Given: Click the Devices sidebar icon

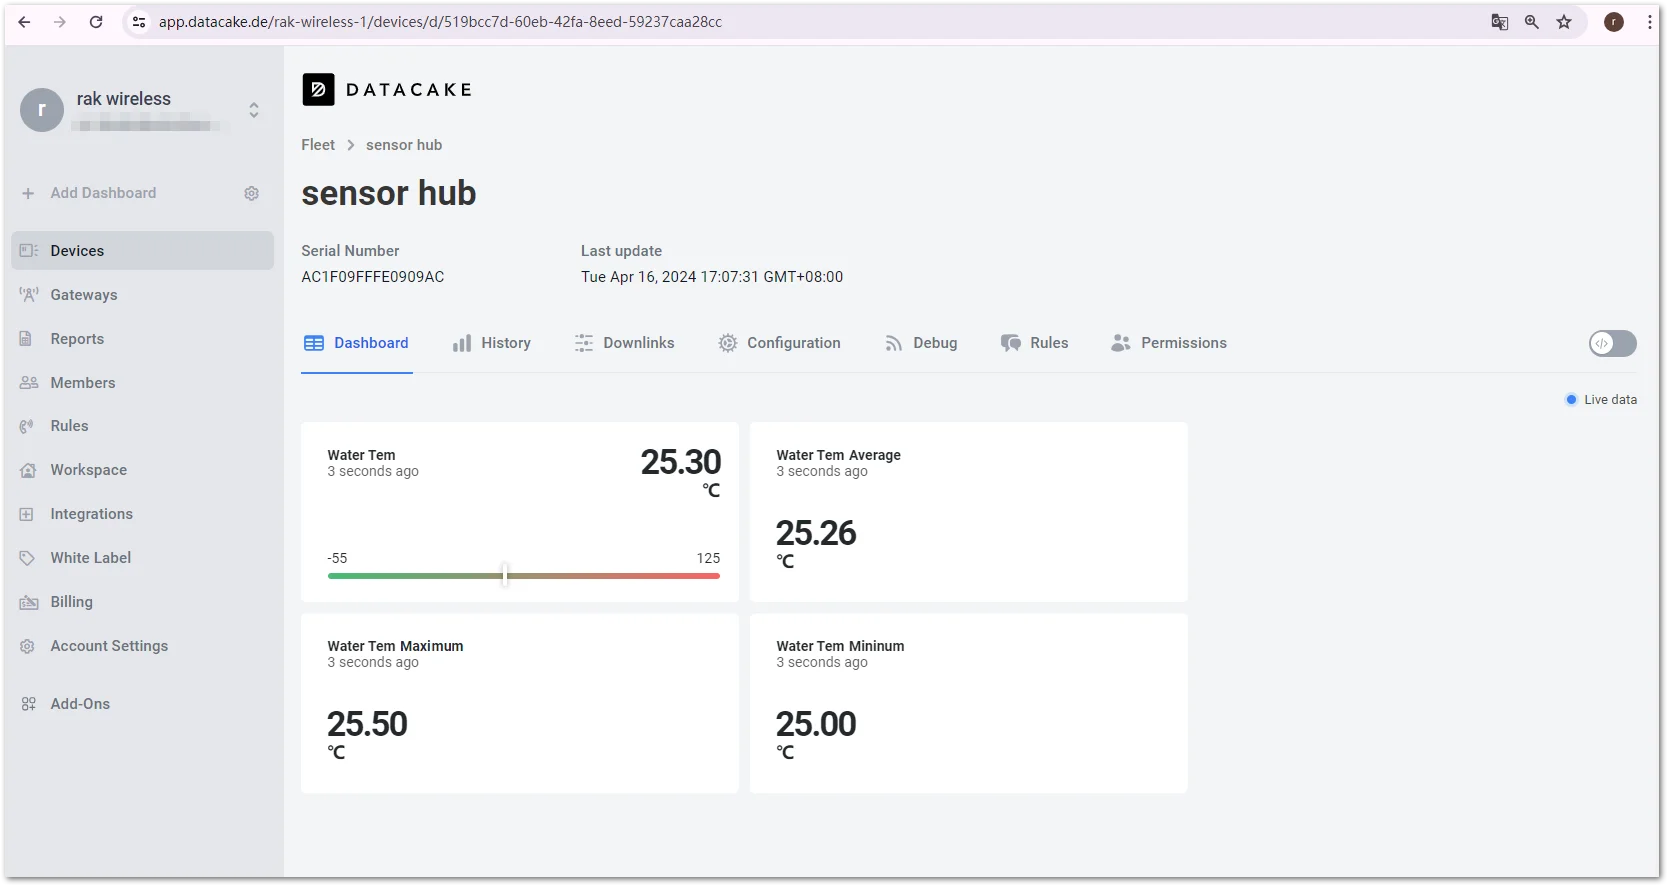Looking at the screenshot, I should [x=29, y=251].
